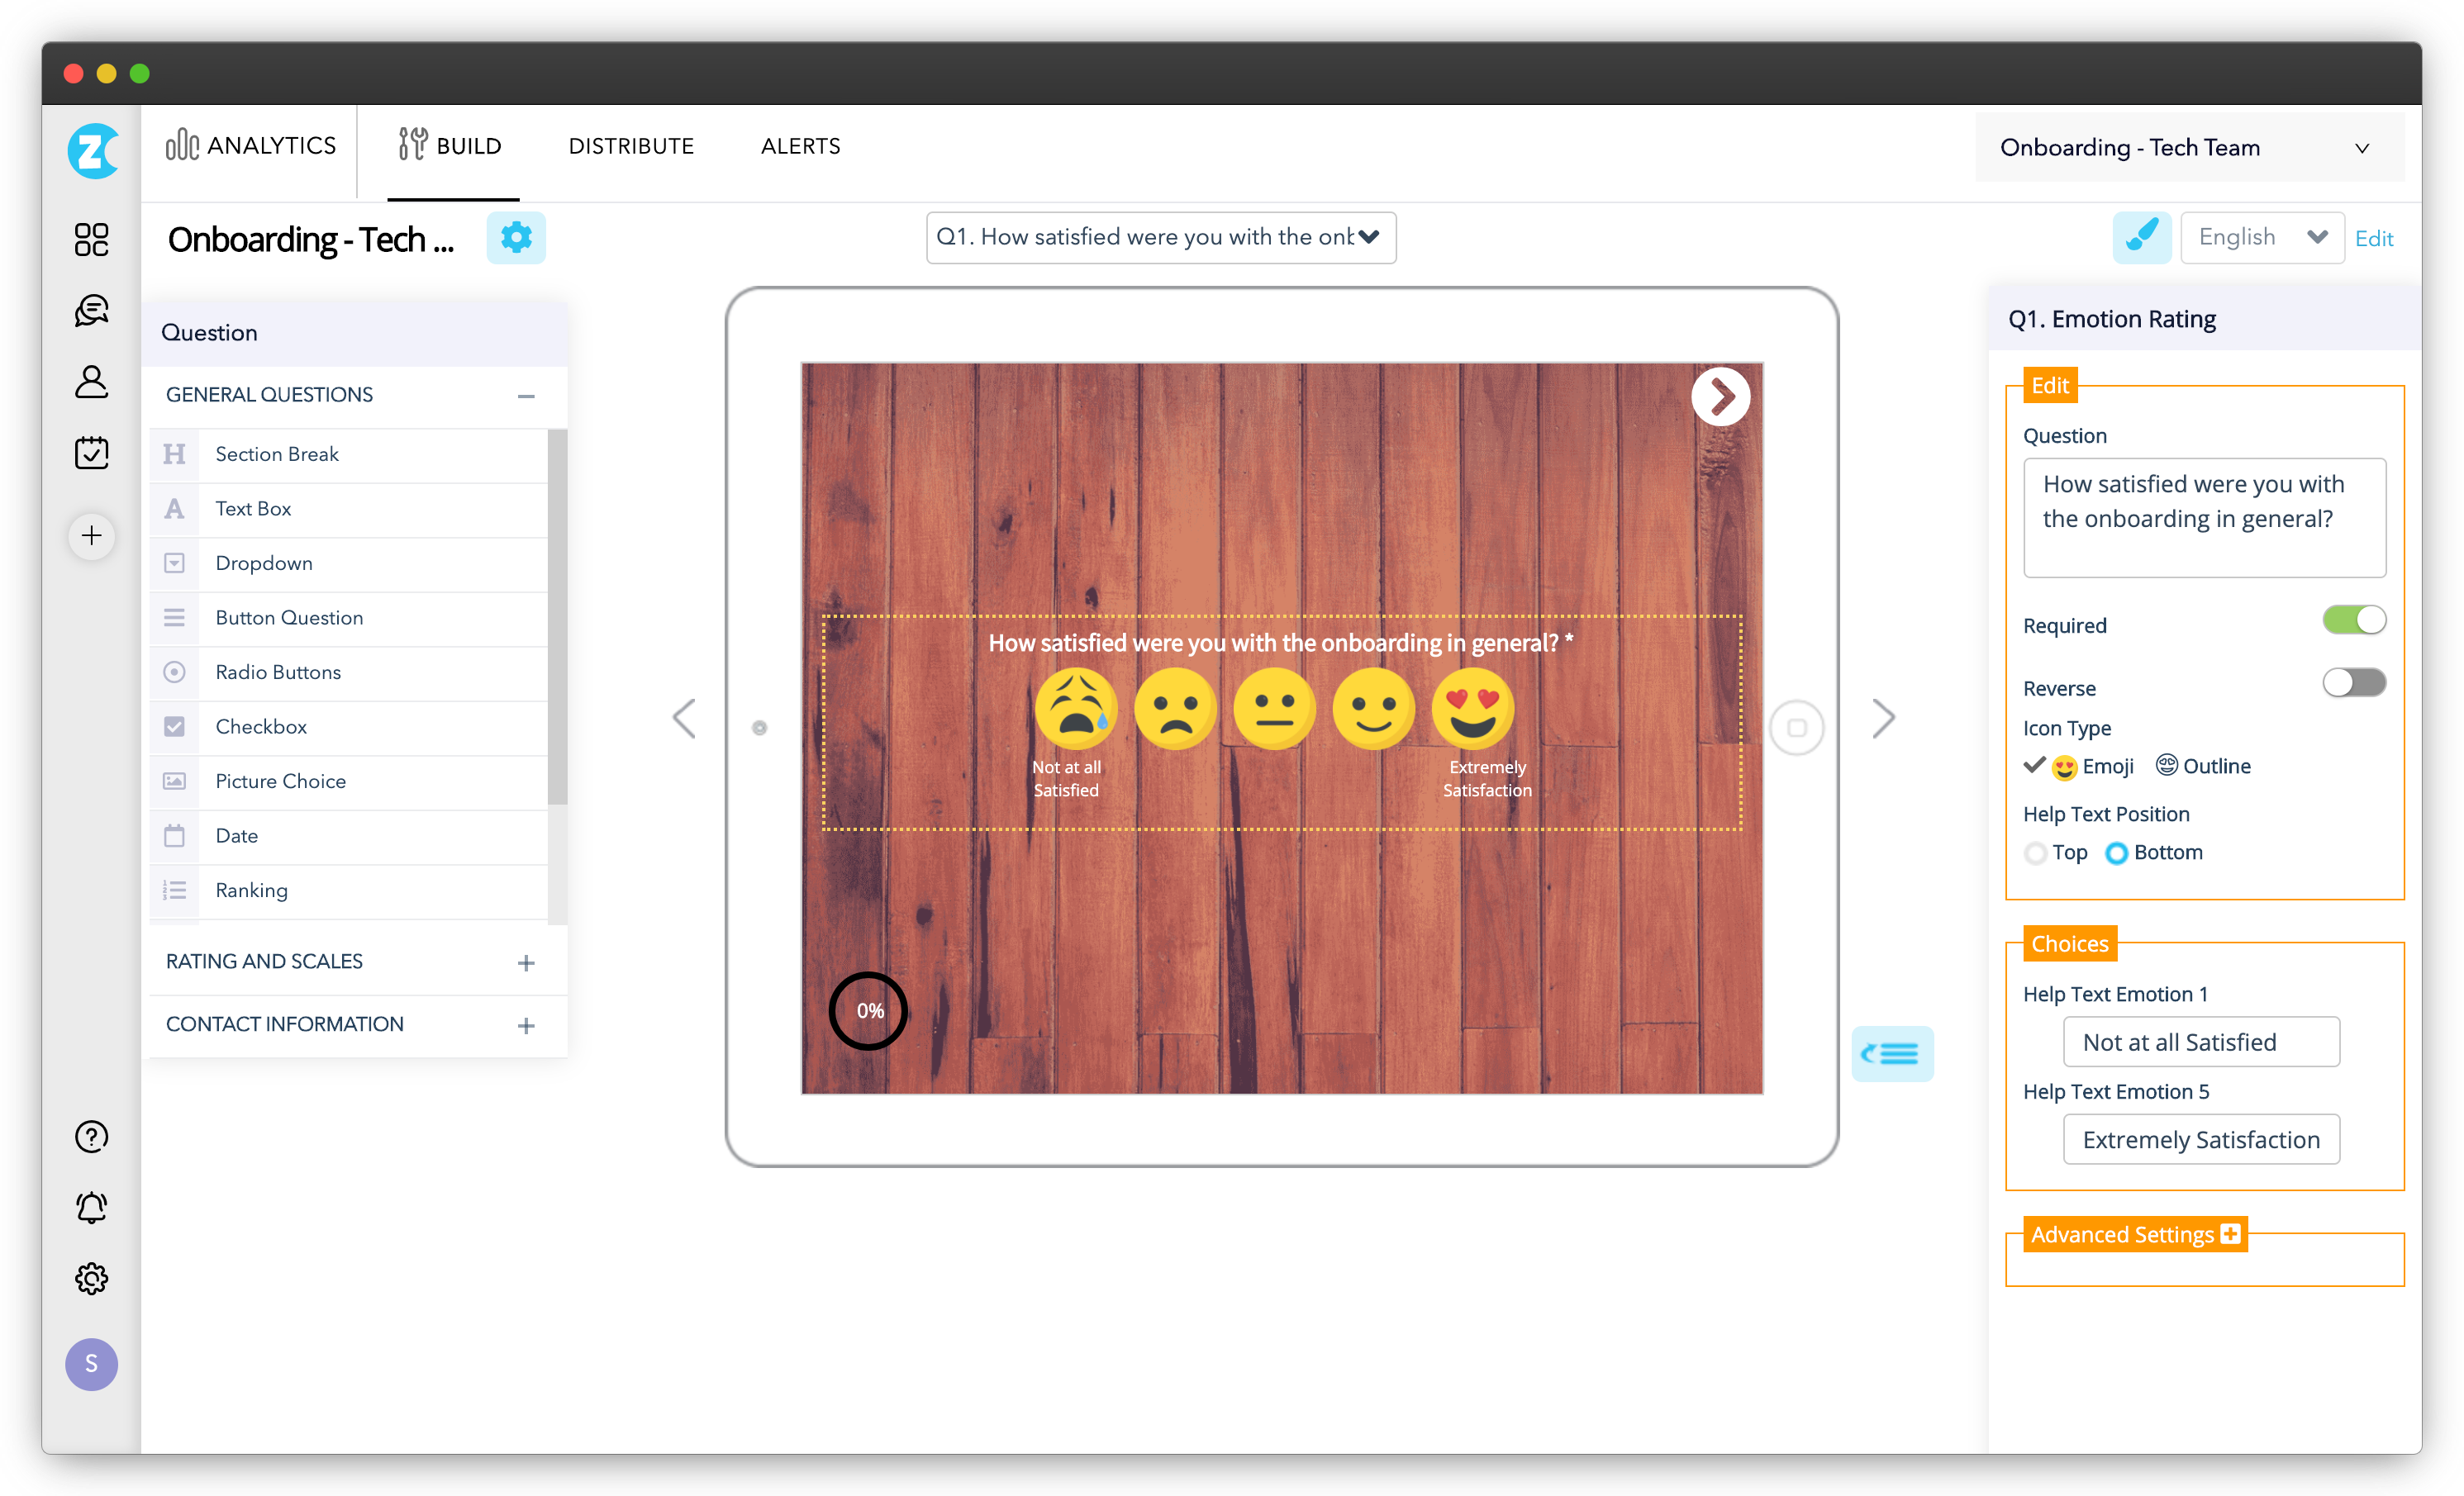This screenshot has width=2464, height=1496.
Task: Click the user avatar S
Action: 91,1364
